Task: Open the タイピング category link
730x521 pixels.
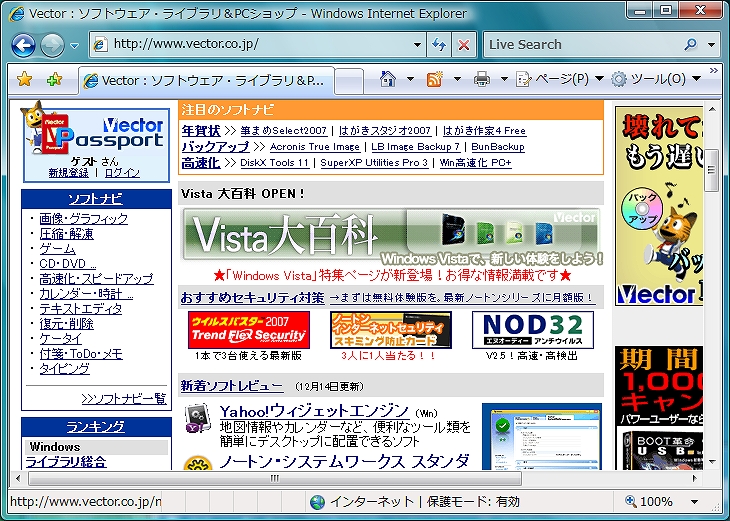Action: pyautogui.click(x=64, y=368)
